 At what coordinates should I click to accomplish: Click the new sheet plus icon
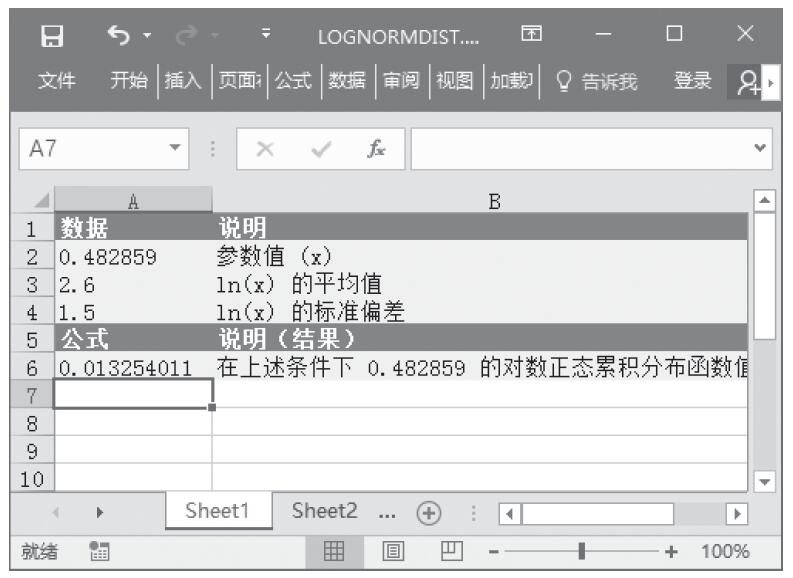[x=429, y=512]
